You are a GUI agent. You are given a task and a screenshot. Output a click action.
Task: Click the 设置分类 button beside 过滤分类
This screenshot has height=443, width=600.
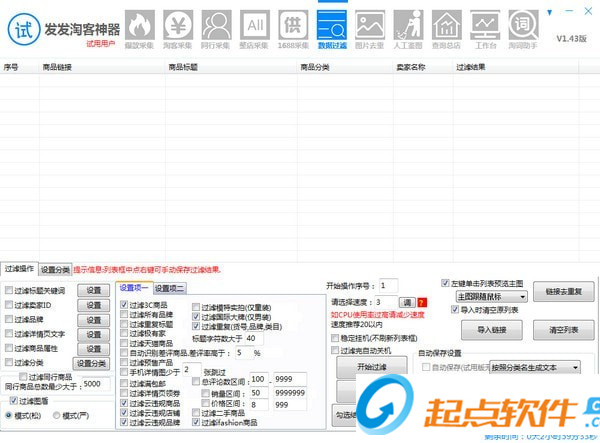pos(91,363)
